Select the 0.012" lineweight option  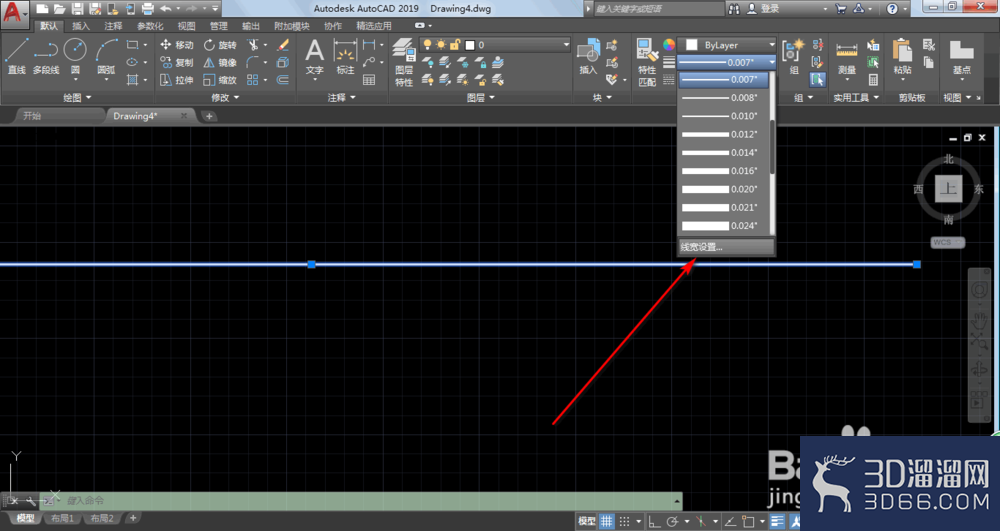[x=724, y=134]
